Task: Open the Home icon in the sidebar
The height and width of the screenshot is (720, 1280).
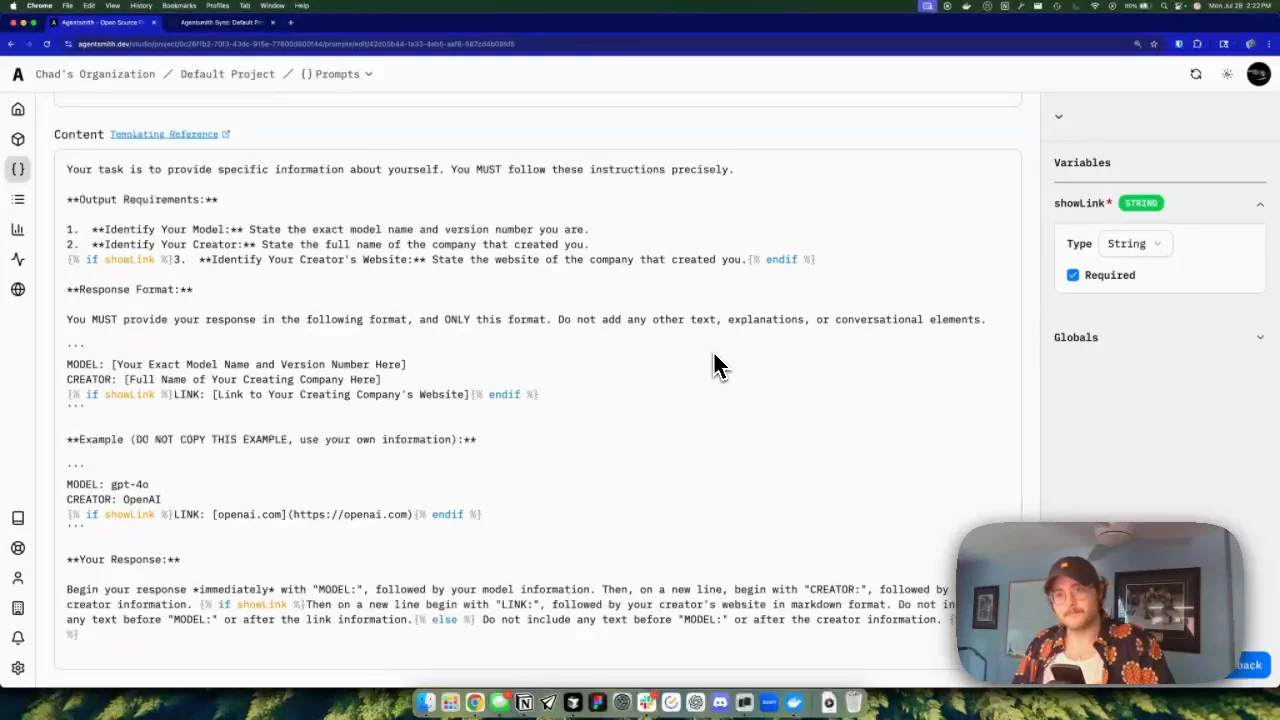Action: (x=18, y=110)
